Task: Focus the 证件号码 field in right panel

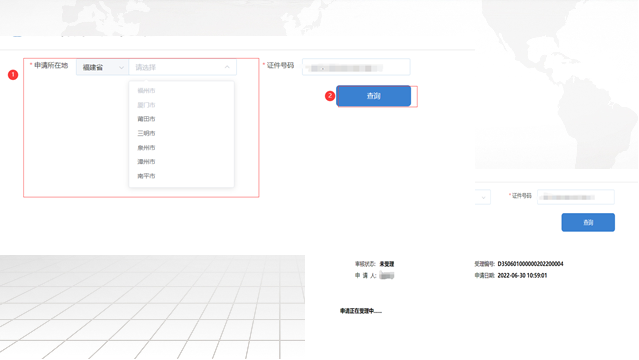Action: click(575, 197)
